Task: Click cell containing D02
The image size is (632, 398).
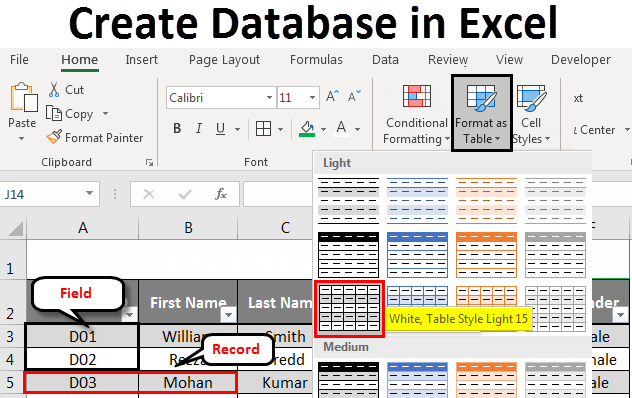Action: tap(82, 359)
